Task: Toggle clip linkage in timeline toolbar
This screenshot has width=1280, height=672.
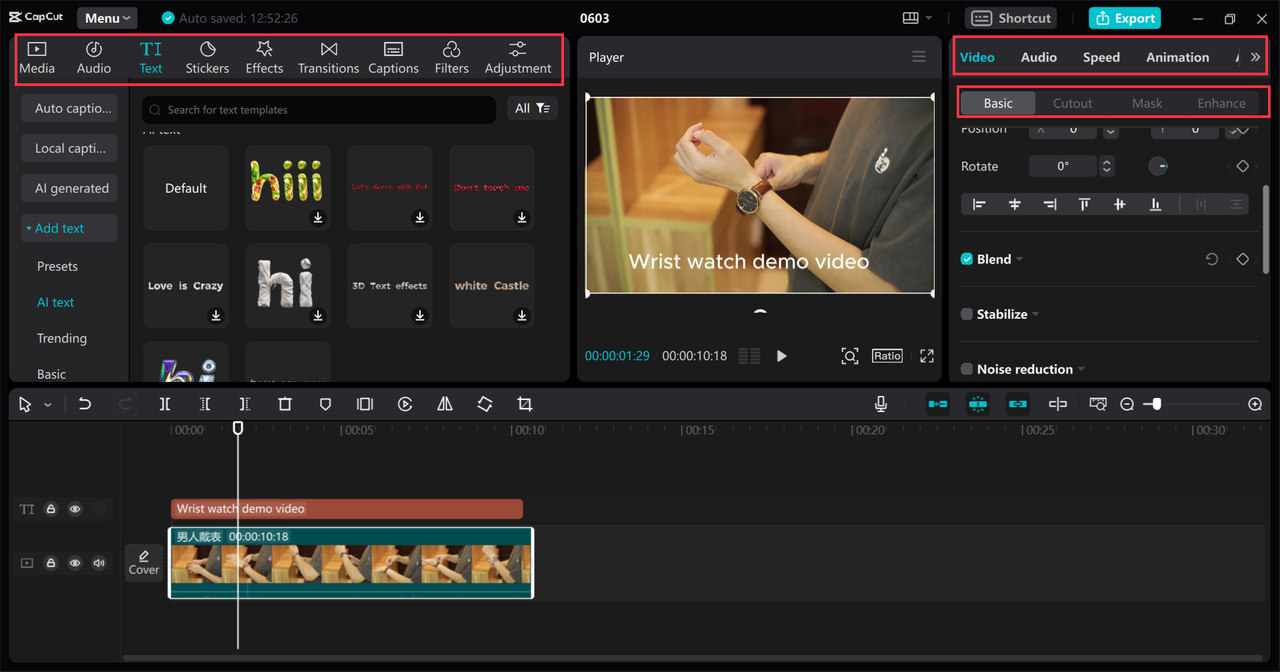Action: (1018, 404)
